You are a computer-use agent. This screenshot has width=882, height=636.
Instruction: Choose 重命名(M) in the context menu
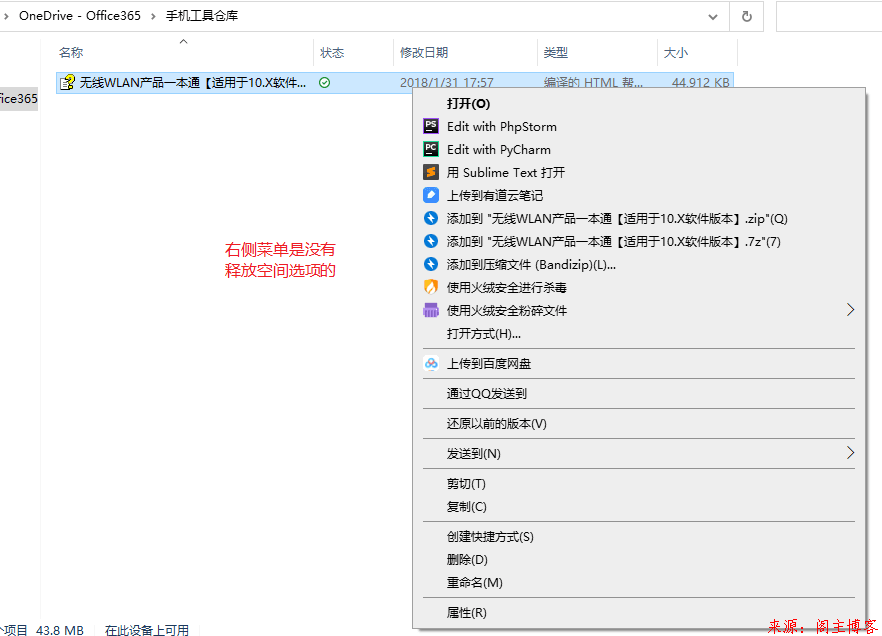pyautogui.click(x=475, y=583)
